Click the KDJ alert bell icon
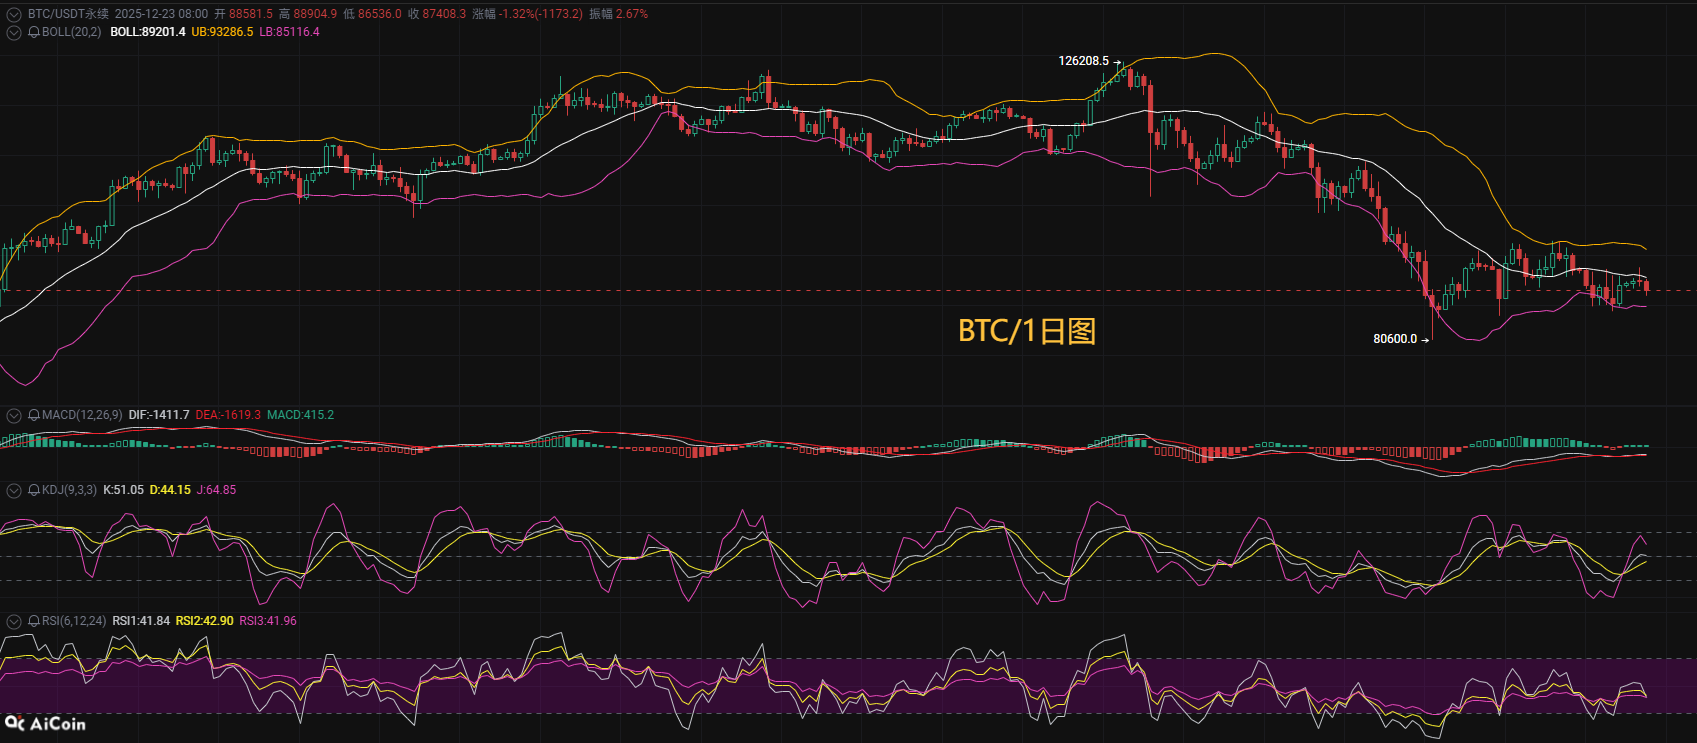Image resolution: width=1697 pixels, height=743 pixels. (34, 490)
